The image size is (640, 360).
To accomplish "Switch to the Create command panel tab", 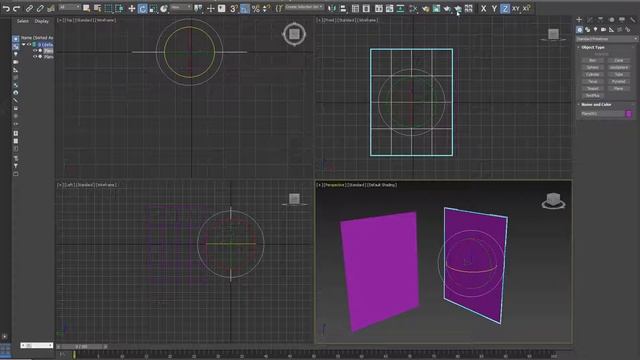I will [x=579, y=20].
